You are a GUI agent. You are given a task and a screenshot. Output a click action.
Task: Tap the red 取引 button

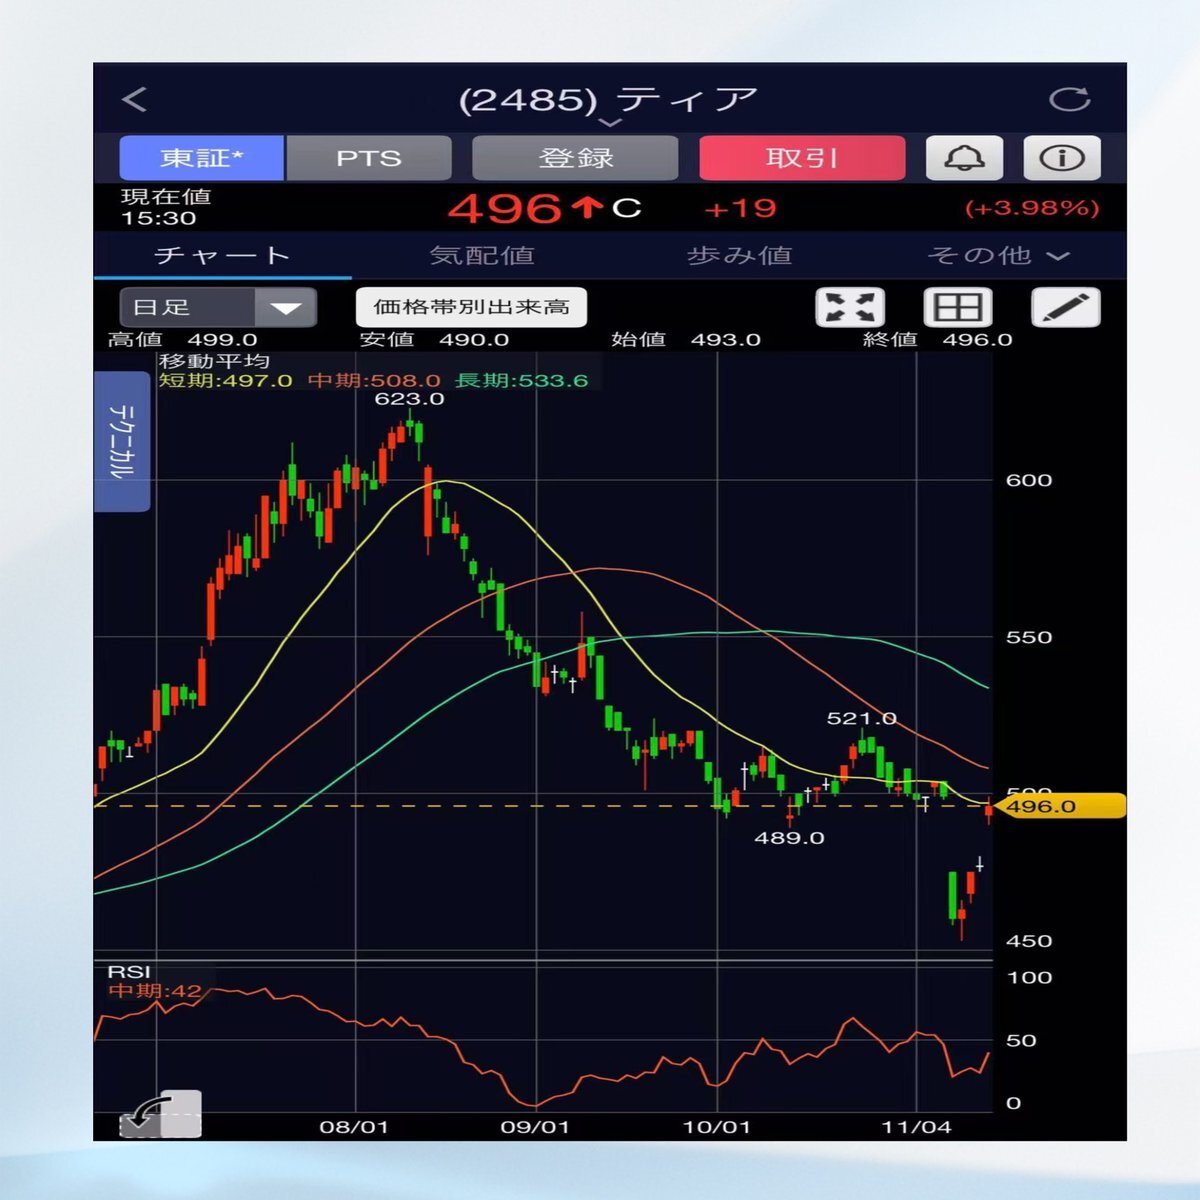click(x=802, y=158)
